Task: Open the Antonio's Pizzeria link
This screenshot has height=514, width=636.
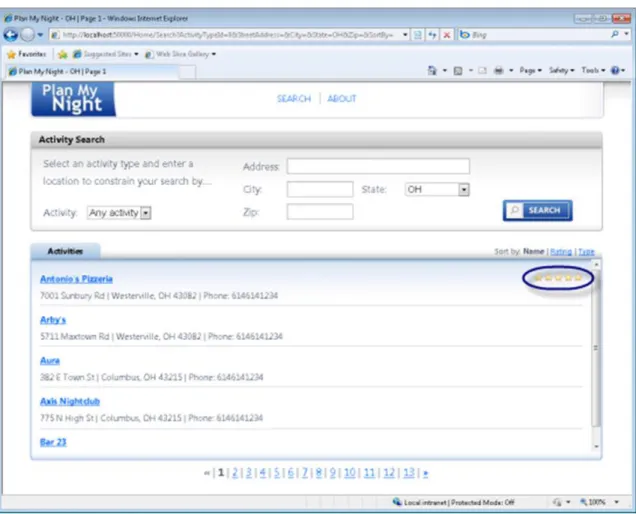Action: click(76, 279)
